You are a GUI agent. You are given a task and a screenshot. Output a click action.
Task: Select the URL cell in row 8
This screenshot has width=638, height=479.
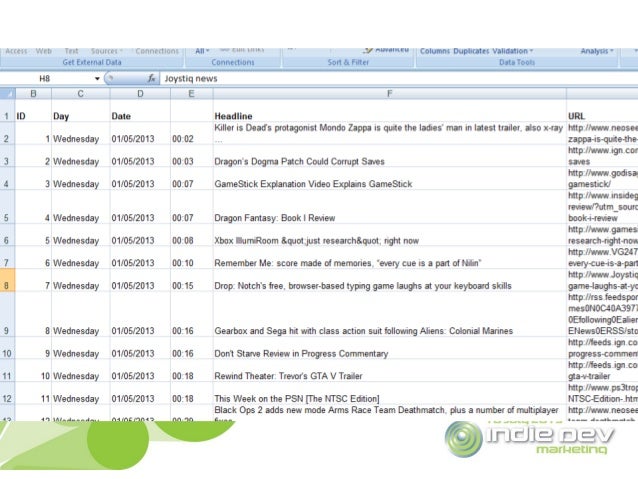pos(602,280)
